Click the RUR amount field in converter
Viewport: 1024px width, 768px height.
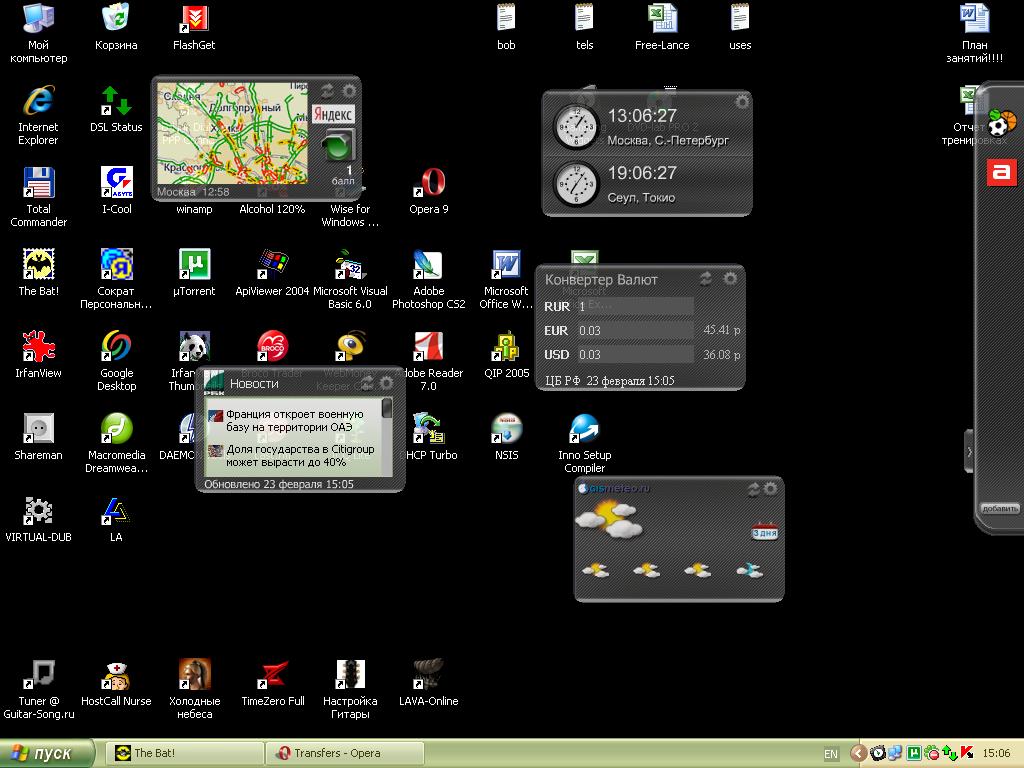coord(635,307)
